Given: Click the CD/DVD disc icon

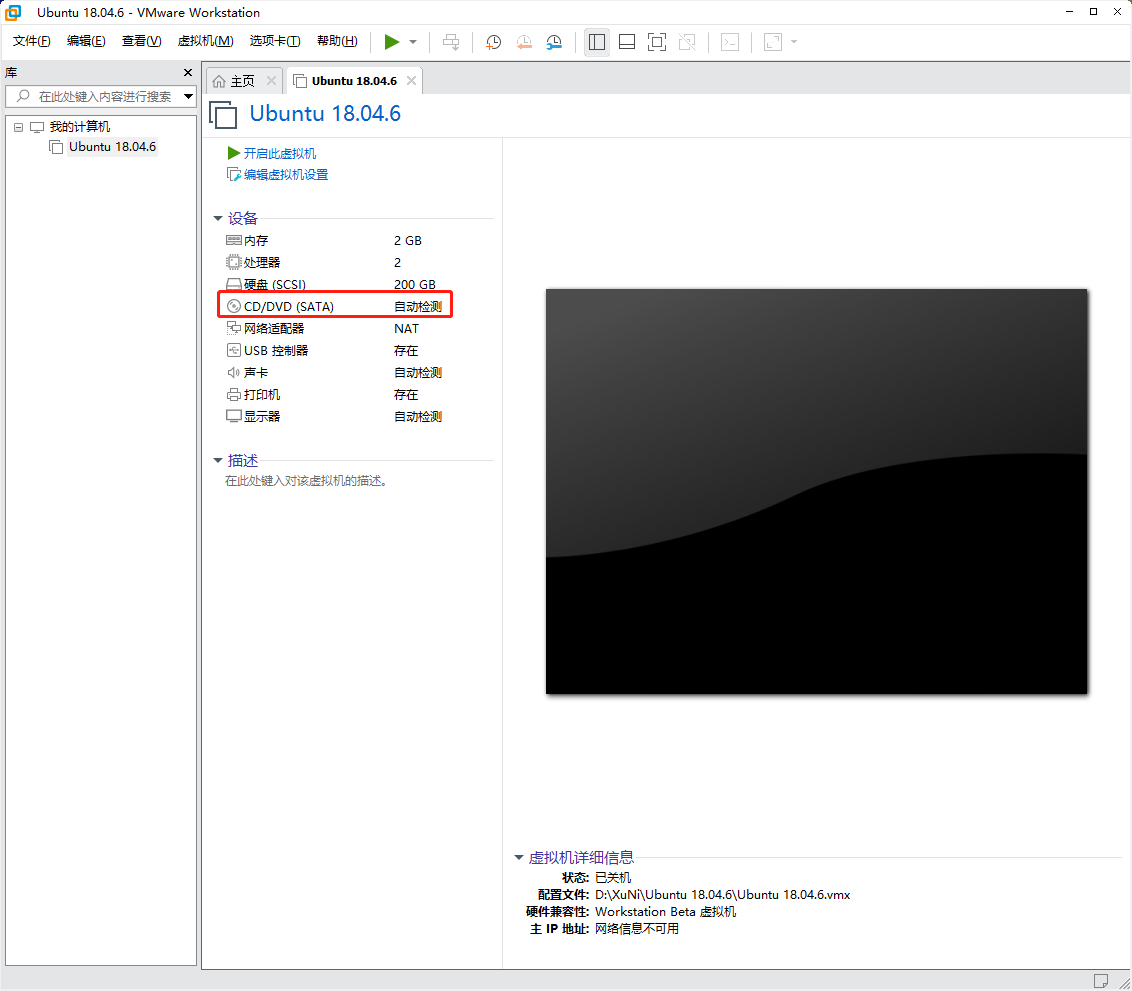Looking at the screenshot, I should [234, 306].
